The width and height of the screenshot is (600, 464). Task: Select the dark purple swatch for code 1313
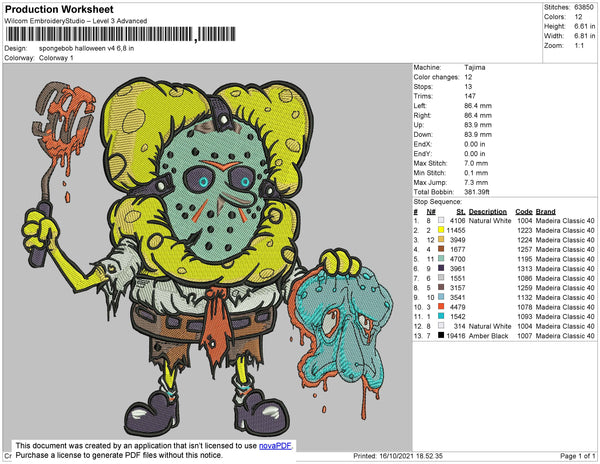click(441, 269)
